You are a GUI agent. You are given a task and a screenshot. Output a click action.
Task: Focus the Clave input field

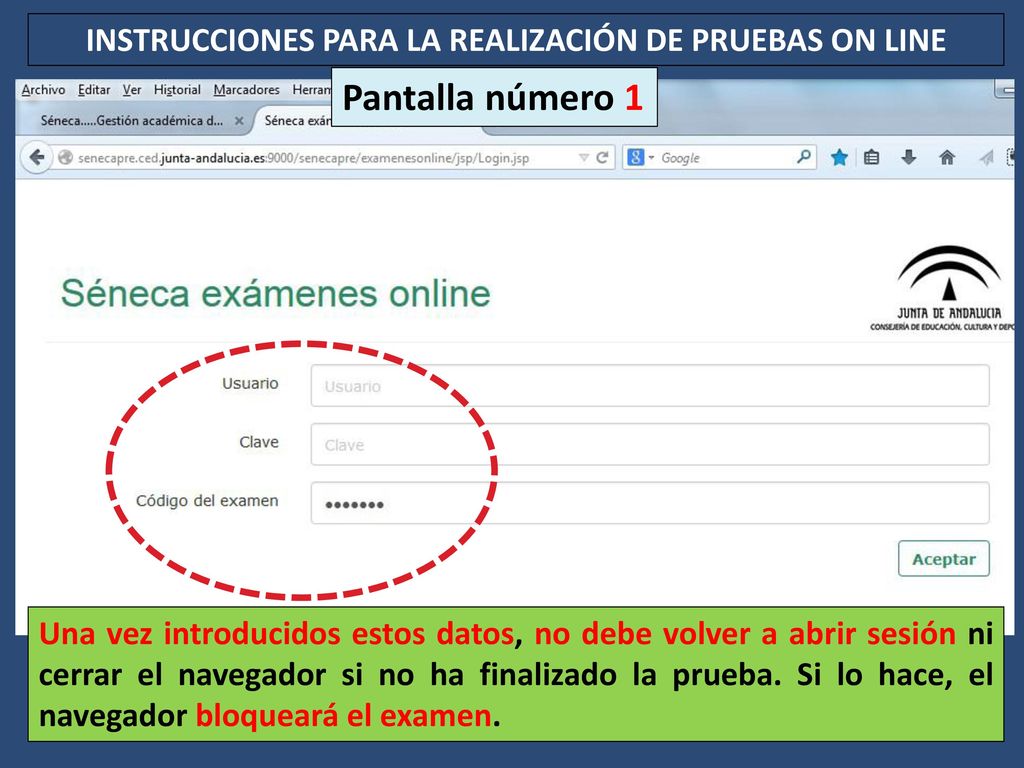(x=650, y=445)
